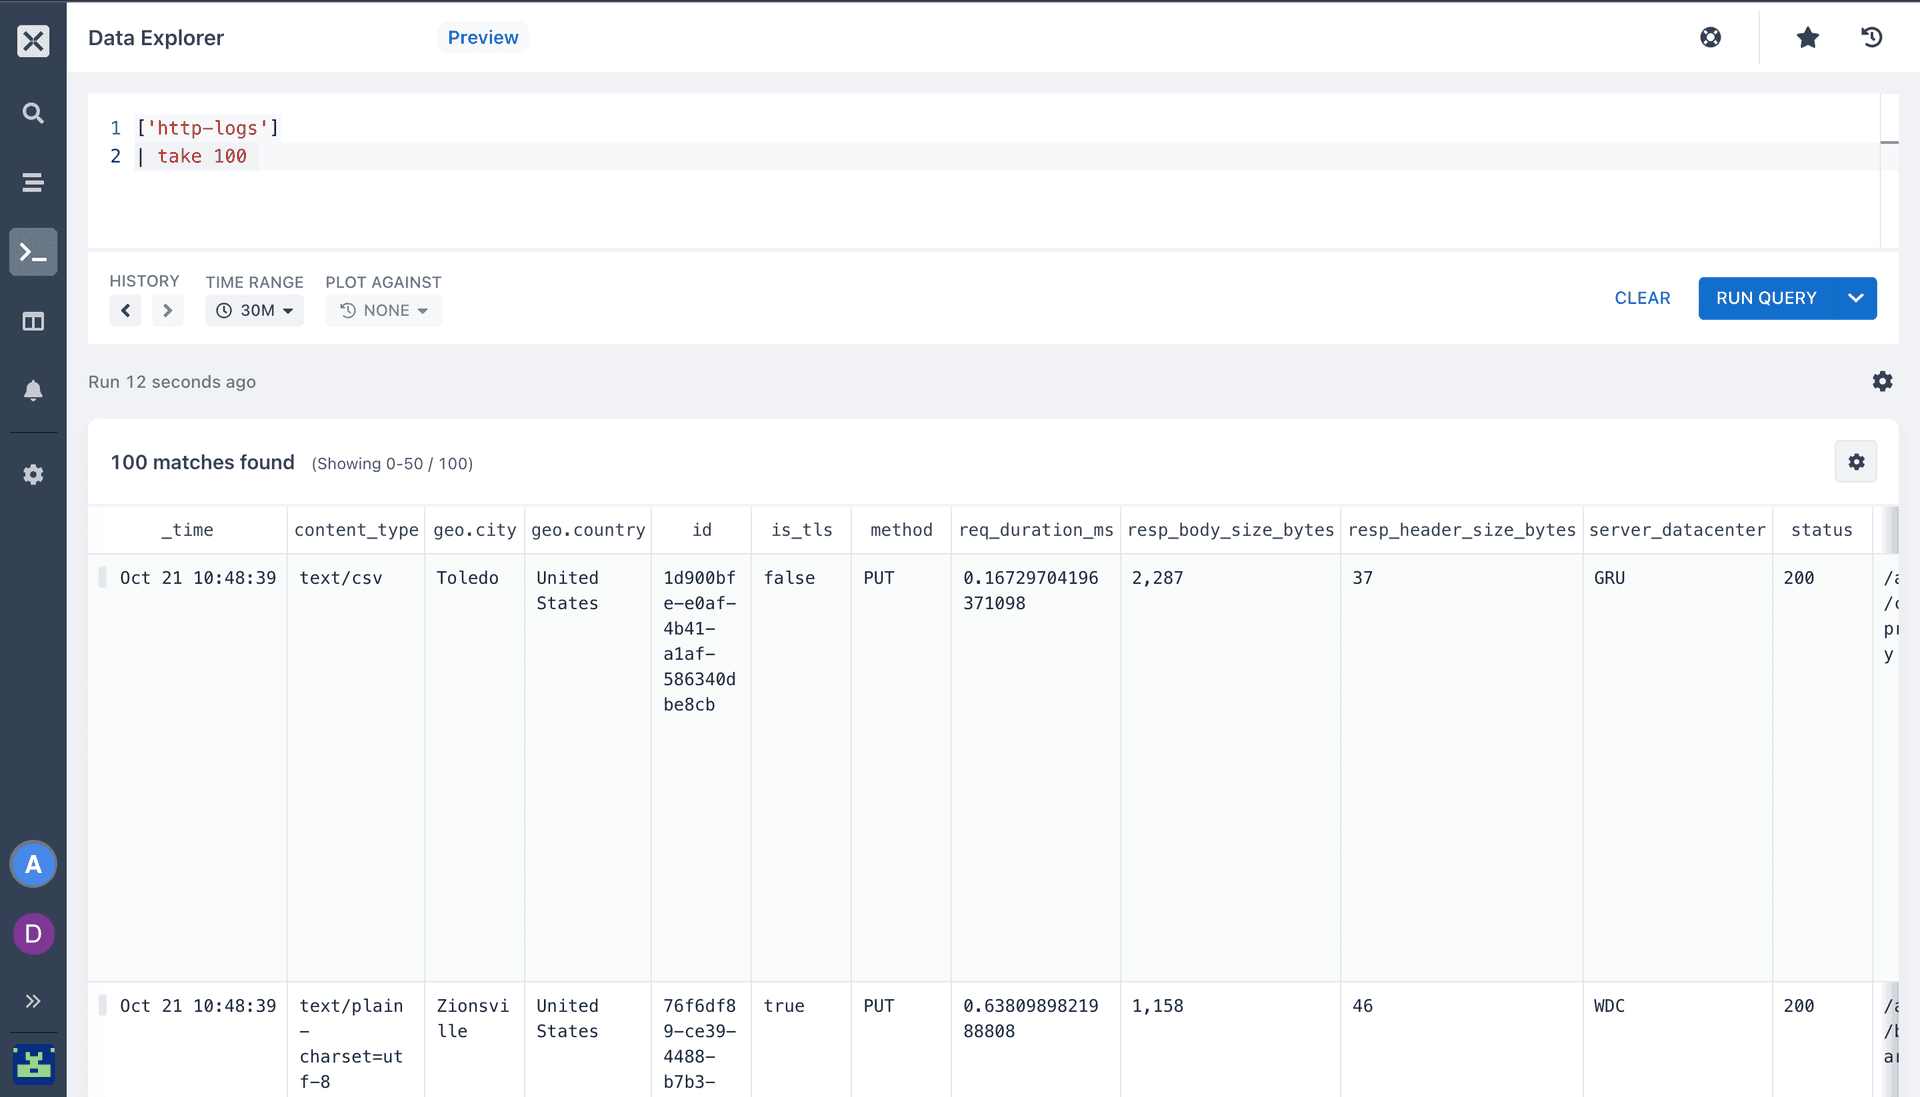Image resolution: width=1920 pixels, height=1097 pixels.
Task: Open notifications from the sidebar bell icon
Action: [33, 390]
